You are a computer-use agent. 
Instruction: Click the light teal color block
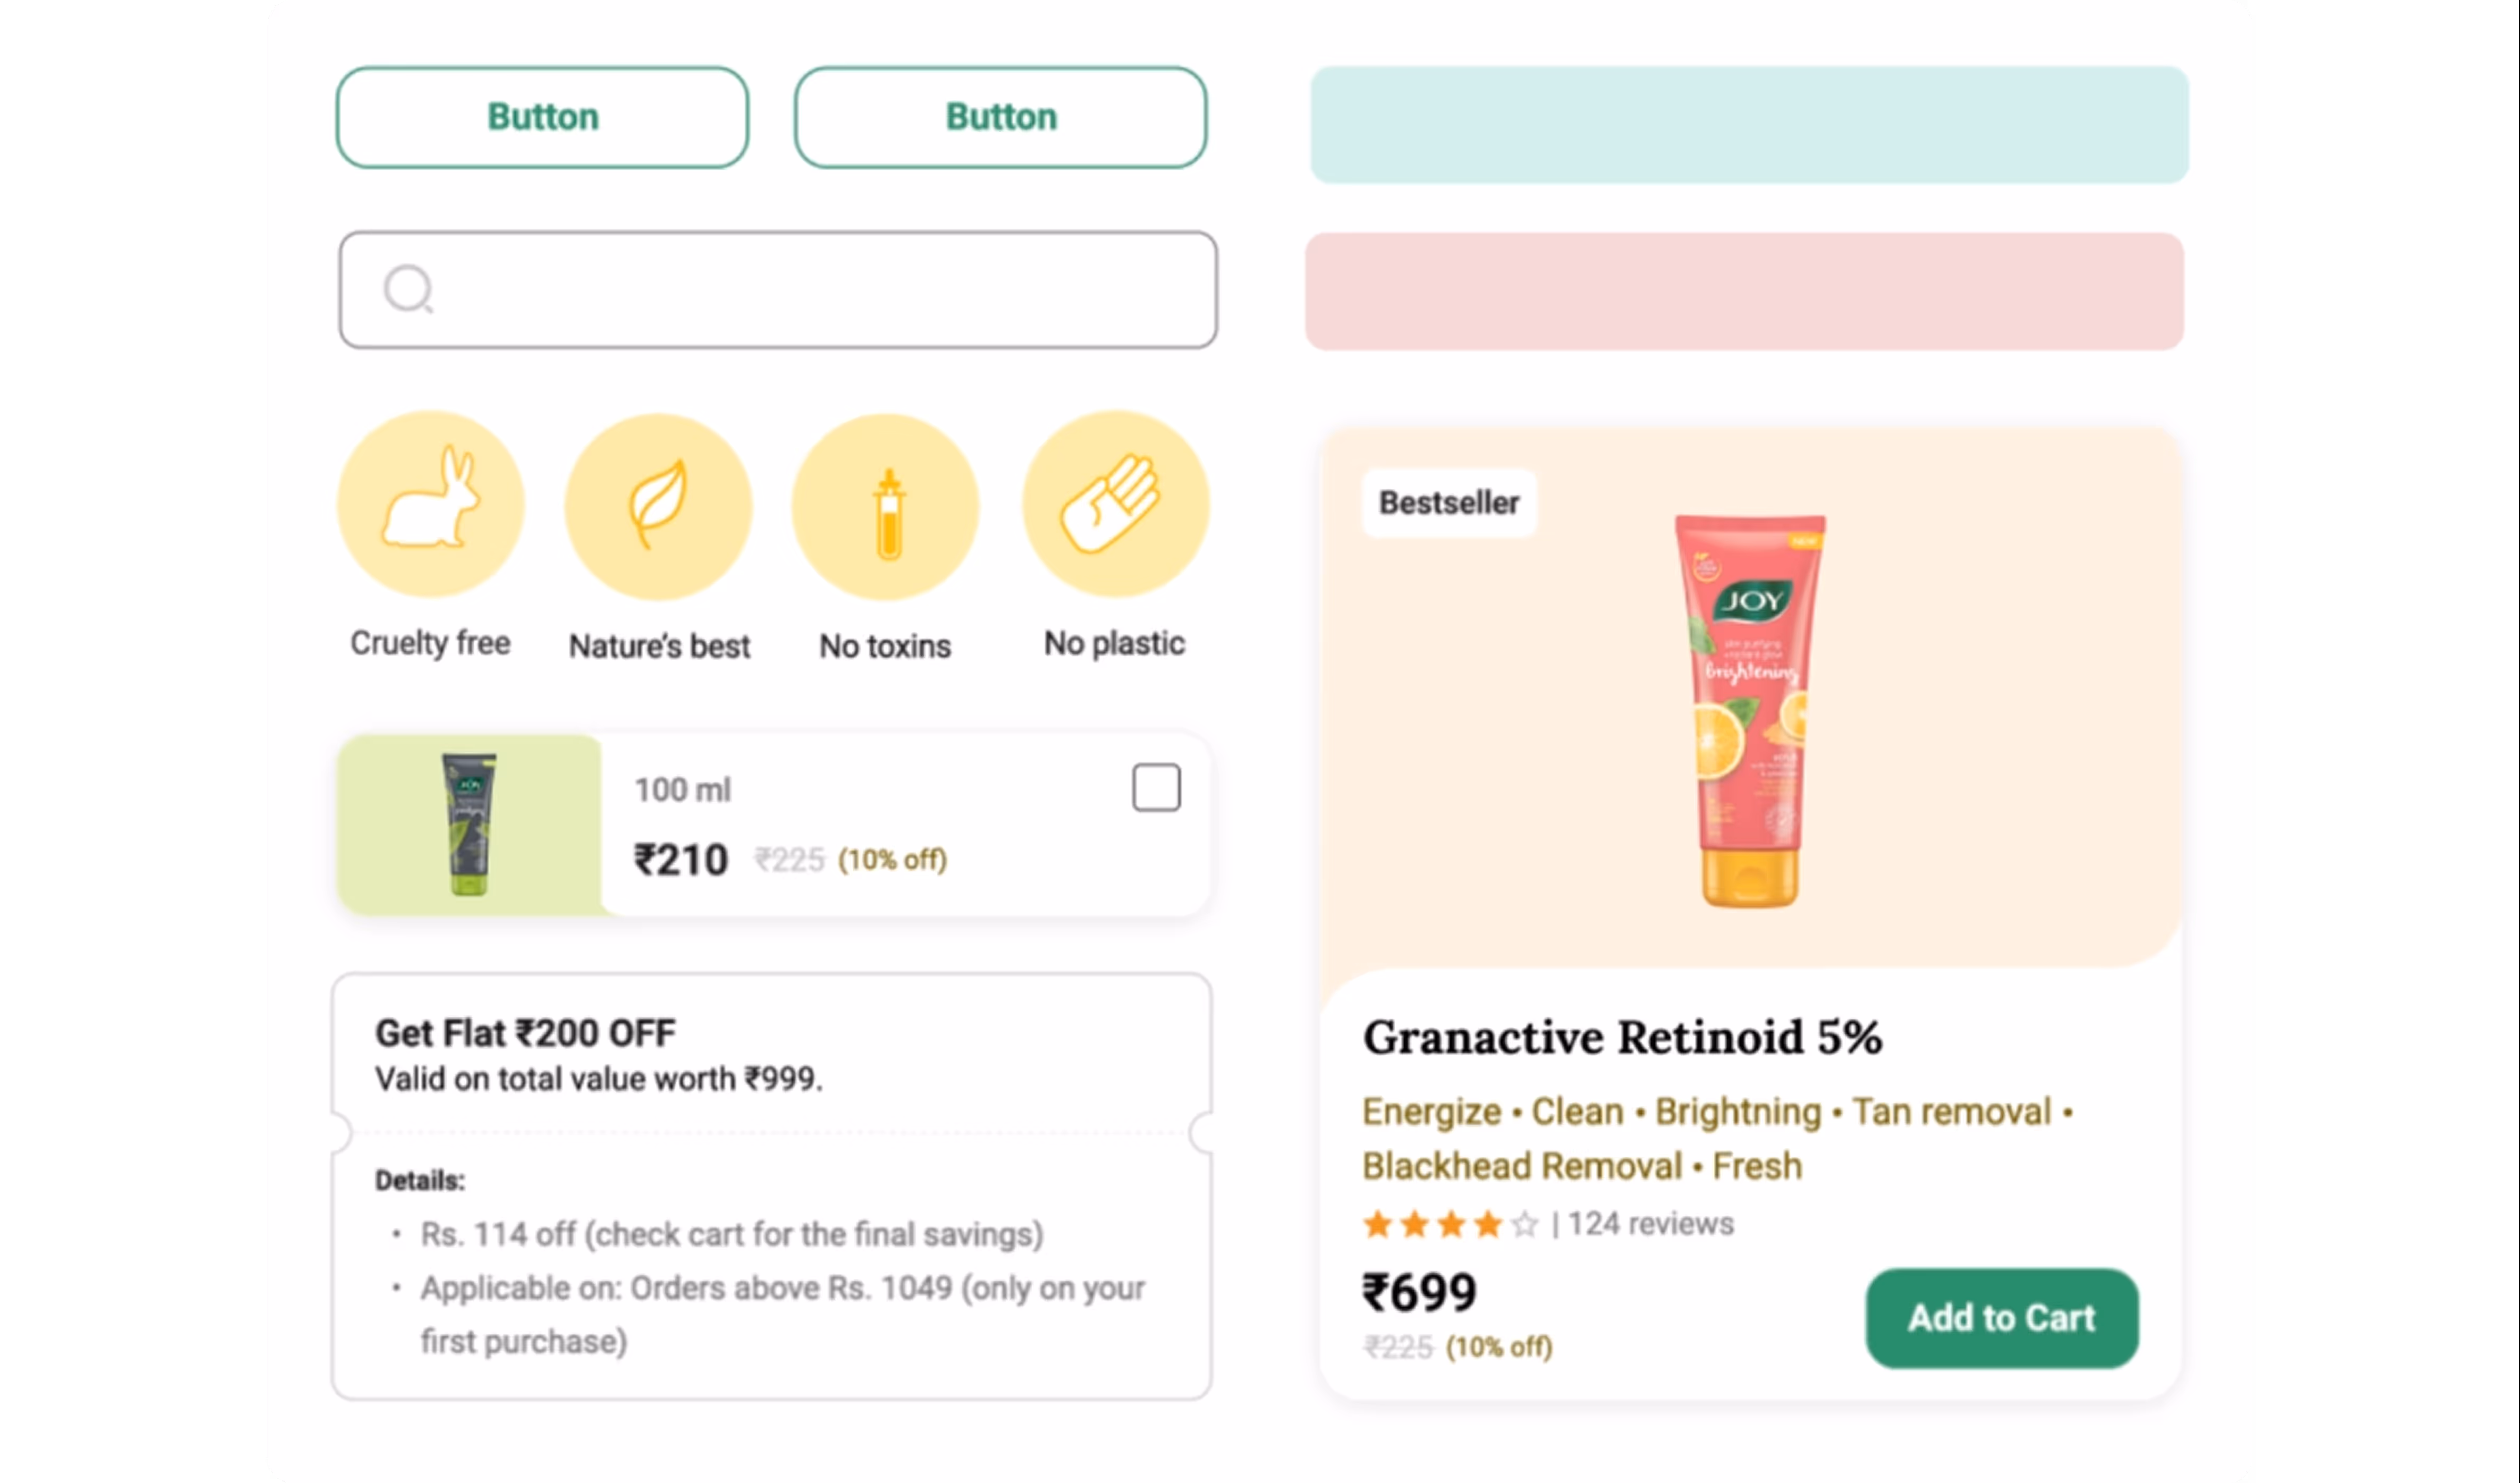pyautogui.click(x=1749, y=125)
